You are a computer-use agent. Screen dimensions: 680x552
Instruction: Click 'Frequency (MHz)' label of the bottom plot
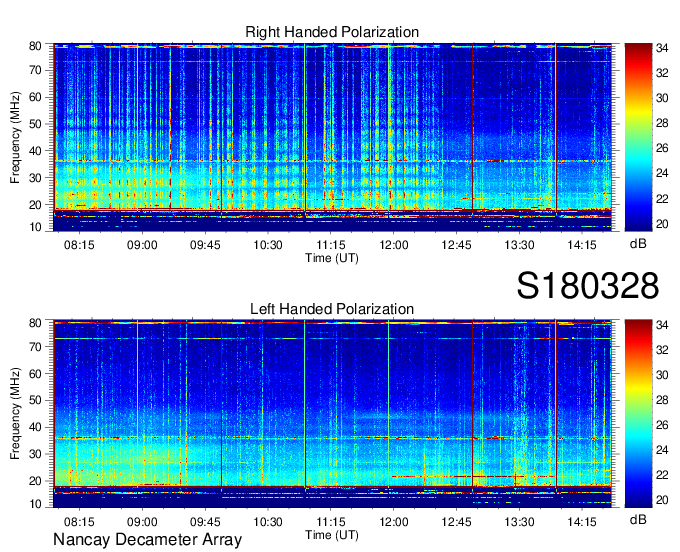pos(15,414)
